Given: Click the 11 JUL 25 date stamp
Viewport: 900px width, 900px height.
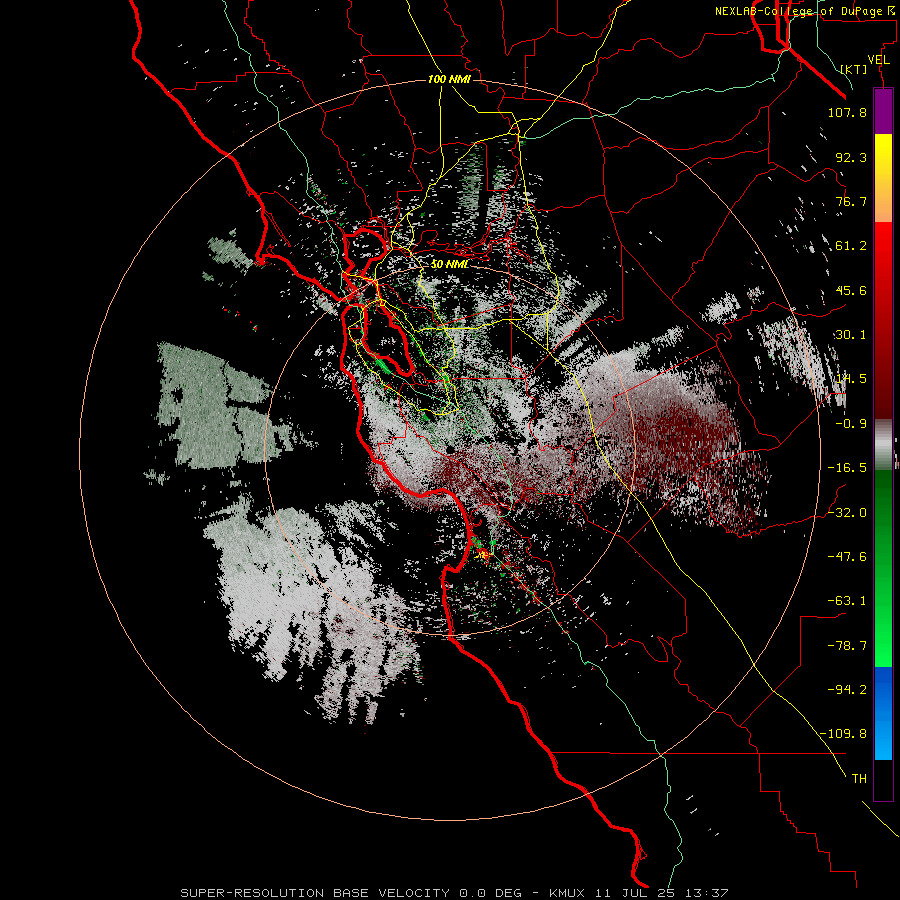Looking at the screenshot, I should [x=637, y=893].
